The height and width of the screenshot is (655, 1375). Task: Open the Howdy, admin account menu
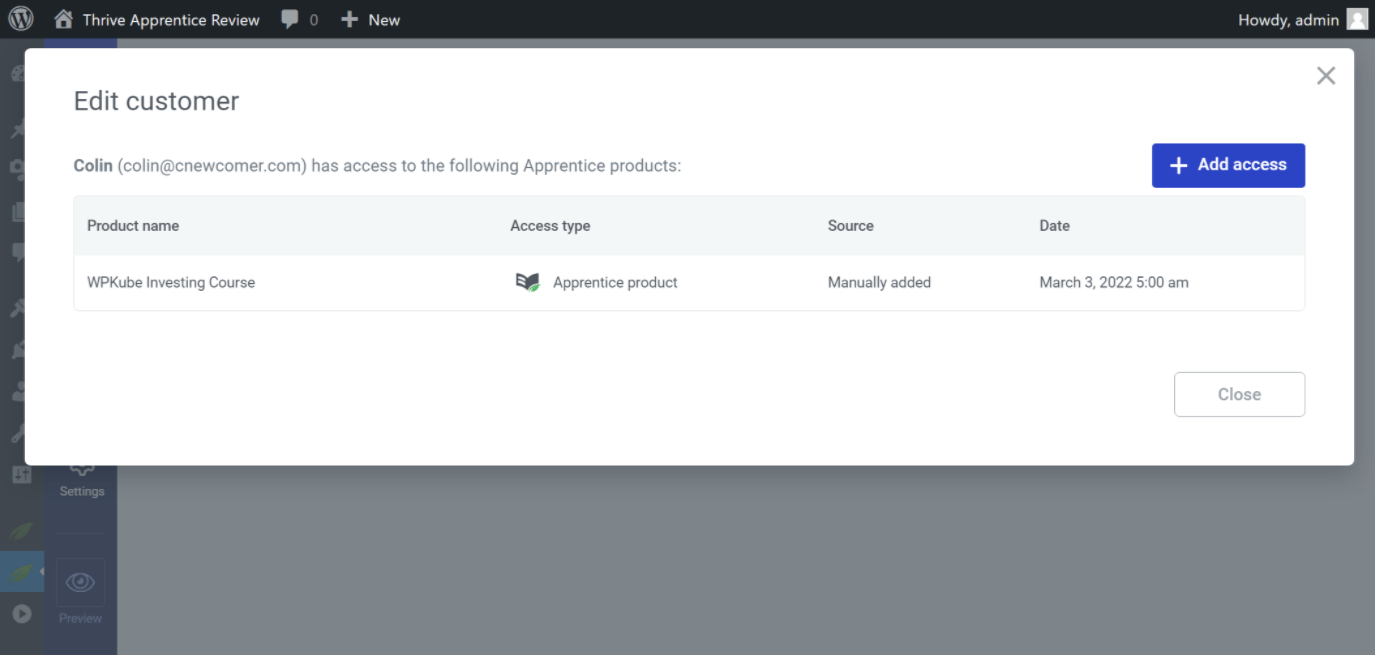[1302, 20]
